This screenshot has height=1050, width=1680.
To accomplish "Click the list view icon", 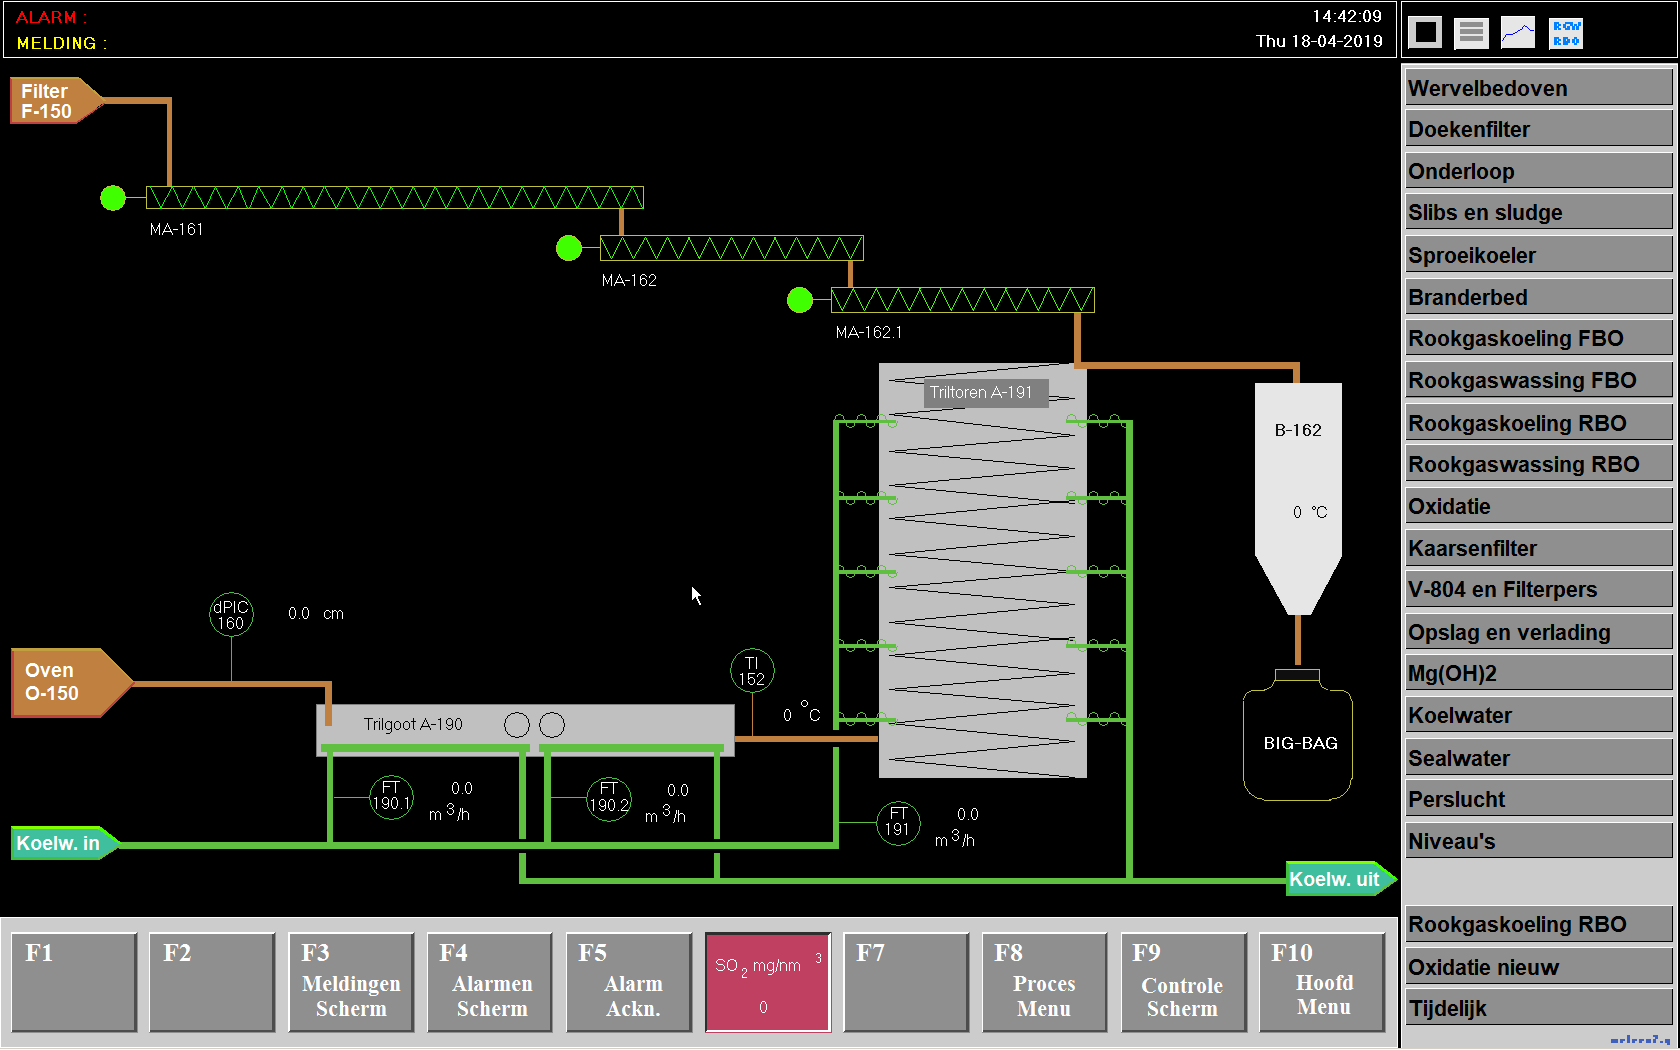I will (1471, 33).
